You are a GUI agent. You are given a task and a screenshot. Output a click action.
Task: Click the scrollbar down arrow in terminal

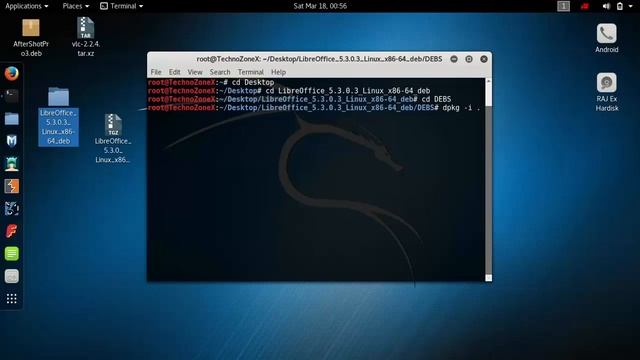pos(488,278)
